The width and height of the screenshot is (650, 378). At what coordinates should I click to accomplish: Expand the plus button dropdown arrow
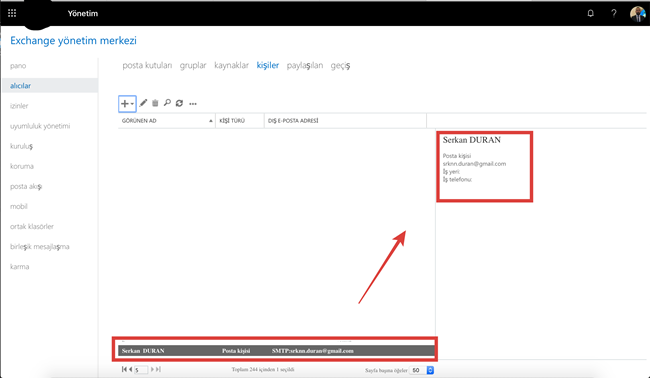pos(132,104)
